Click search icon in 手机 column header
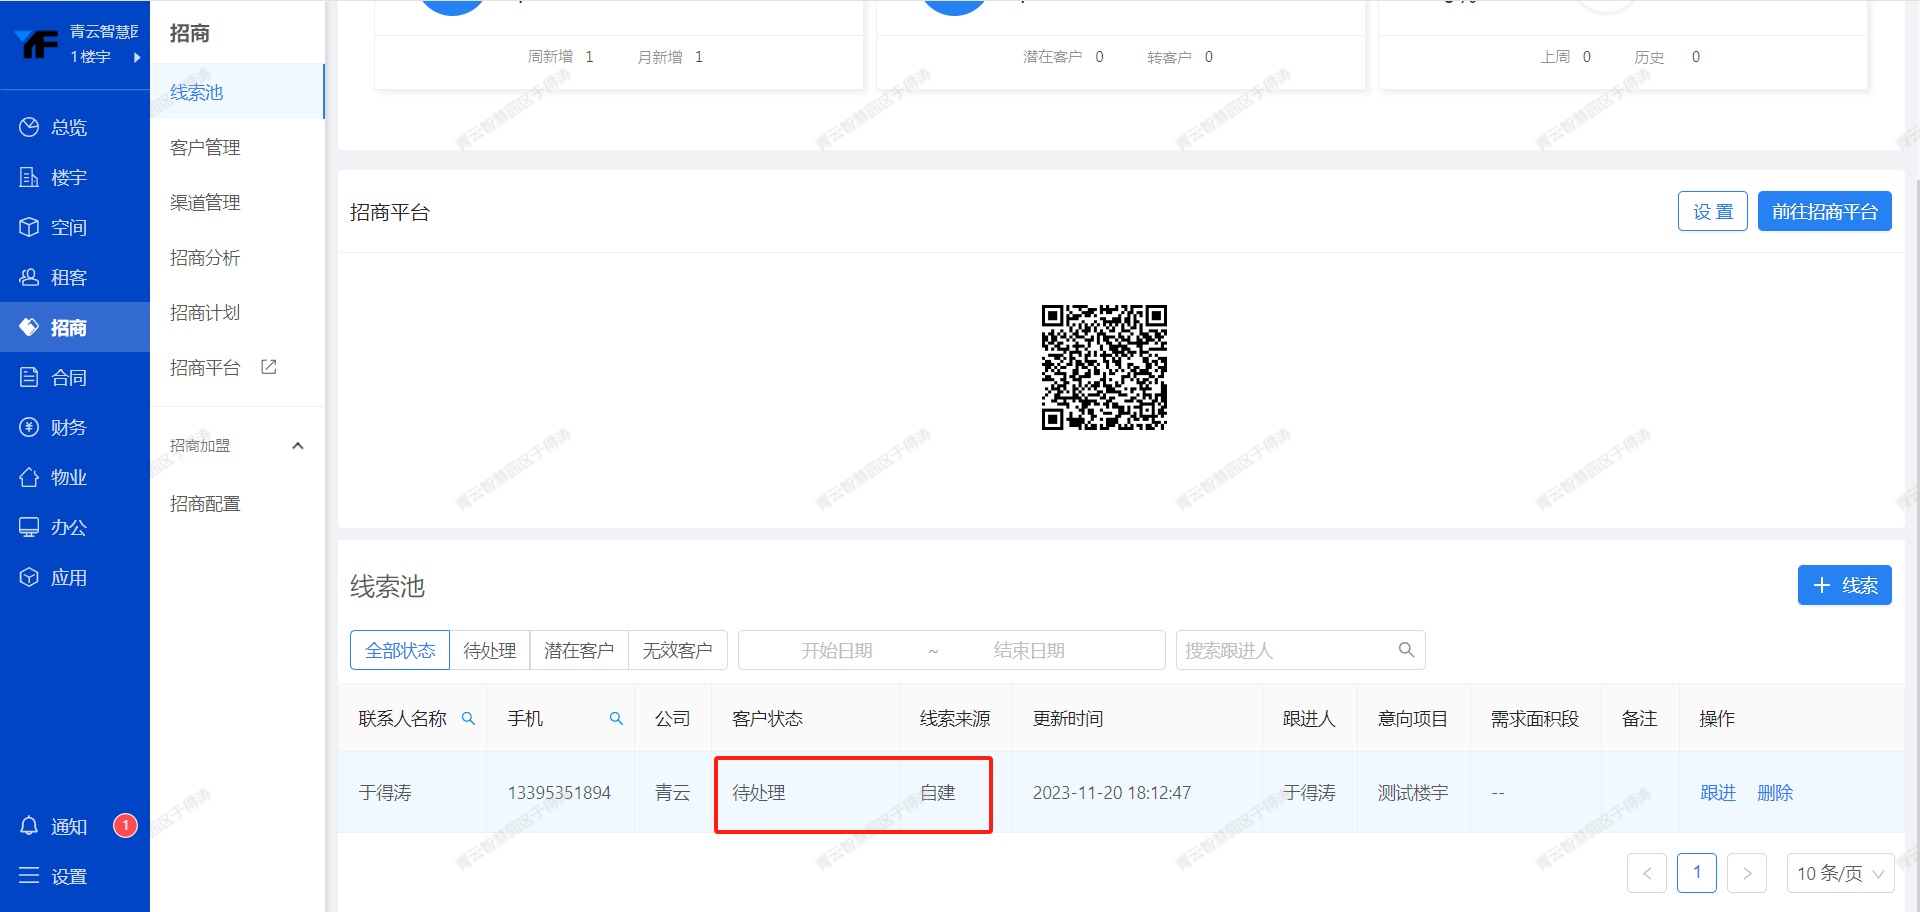The image size is (1920, 912). tap(616, 719)
